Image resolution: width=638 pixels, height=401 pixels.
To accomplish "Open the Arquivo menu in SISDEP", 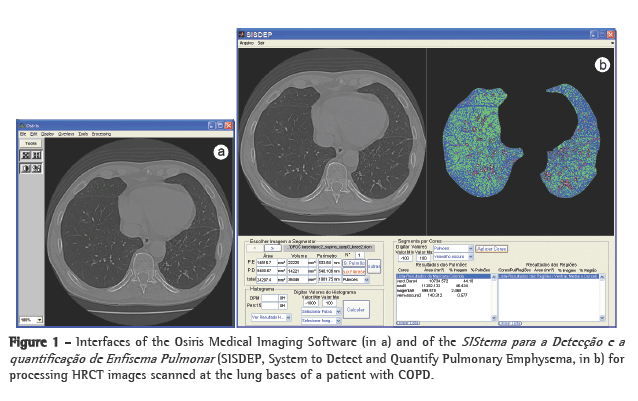I will click(x=246, y=44).
